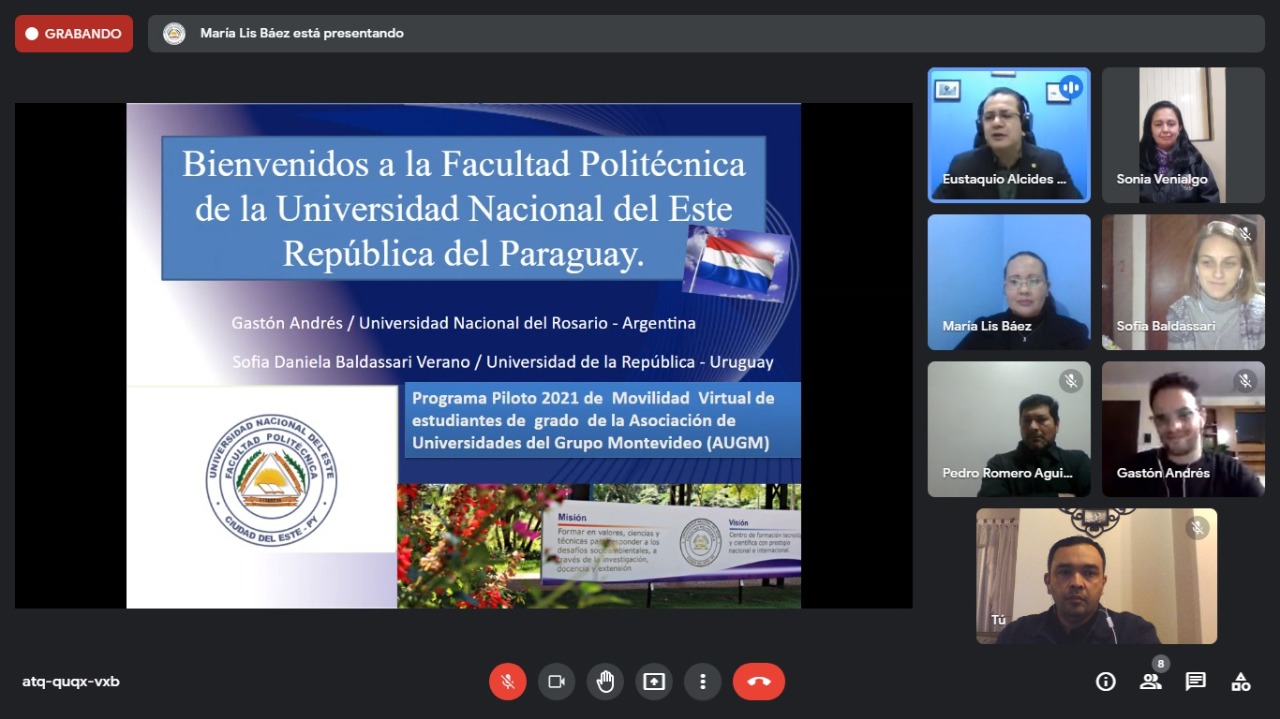
Task: Select Gastón Andrés video tile
Action: 1183,429
